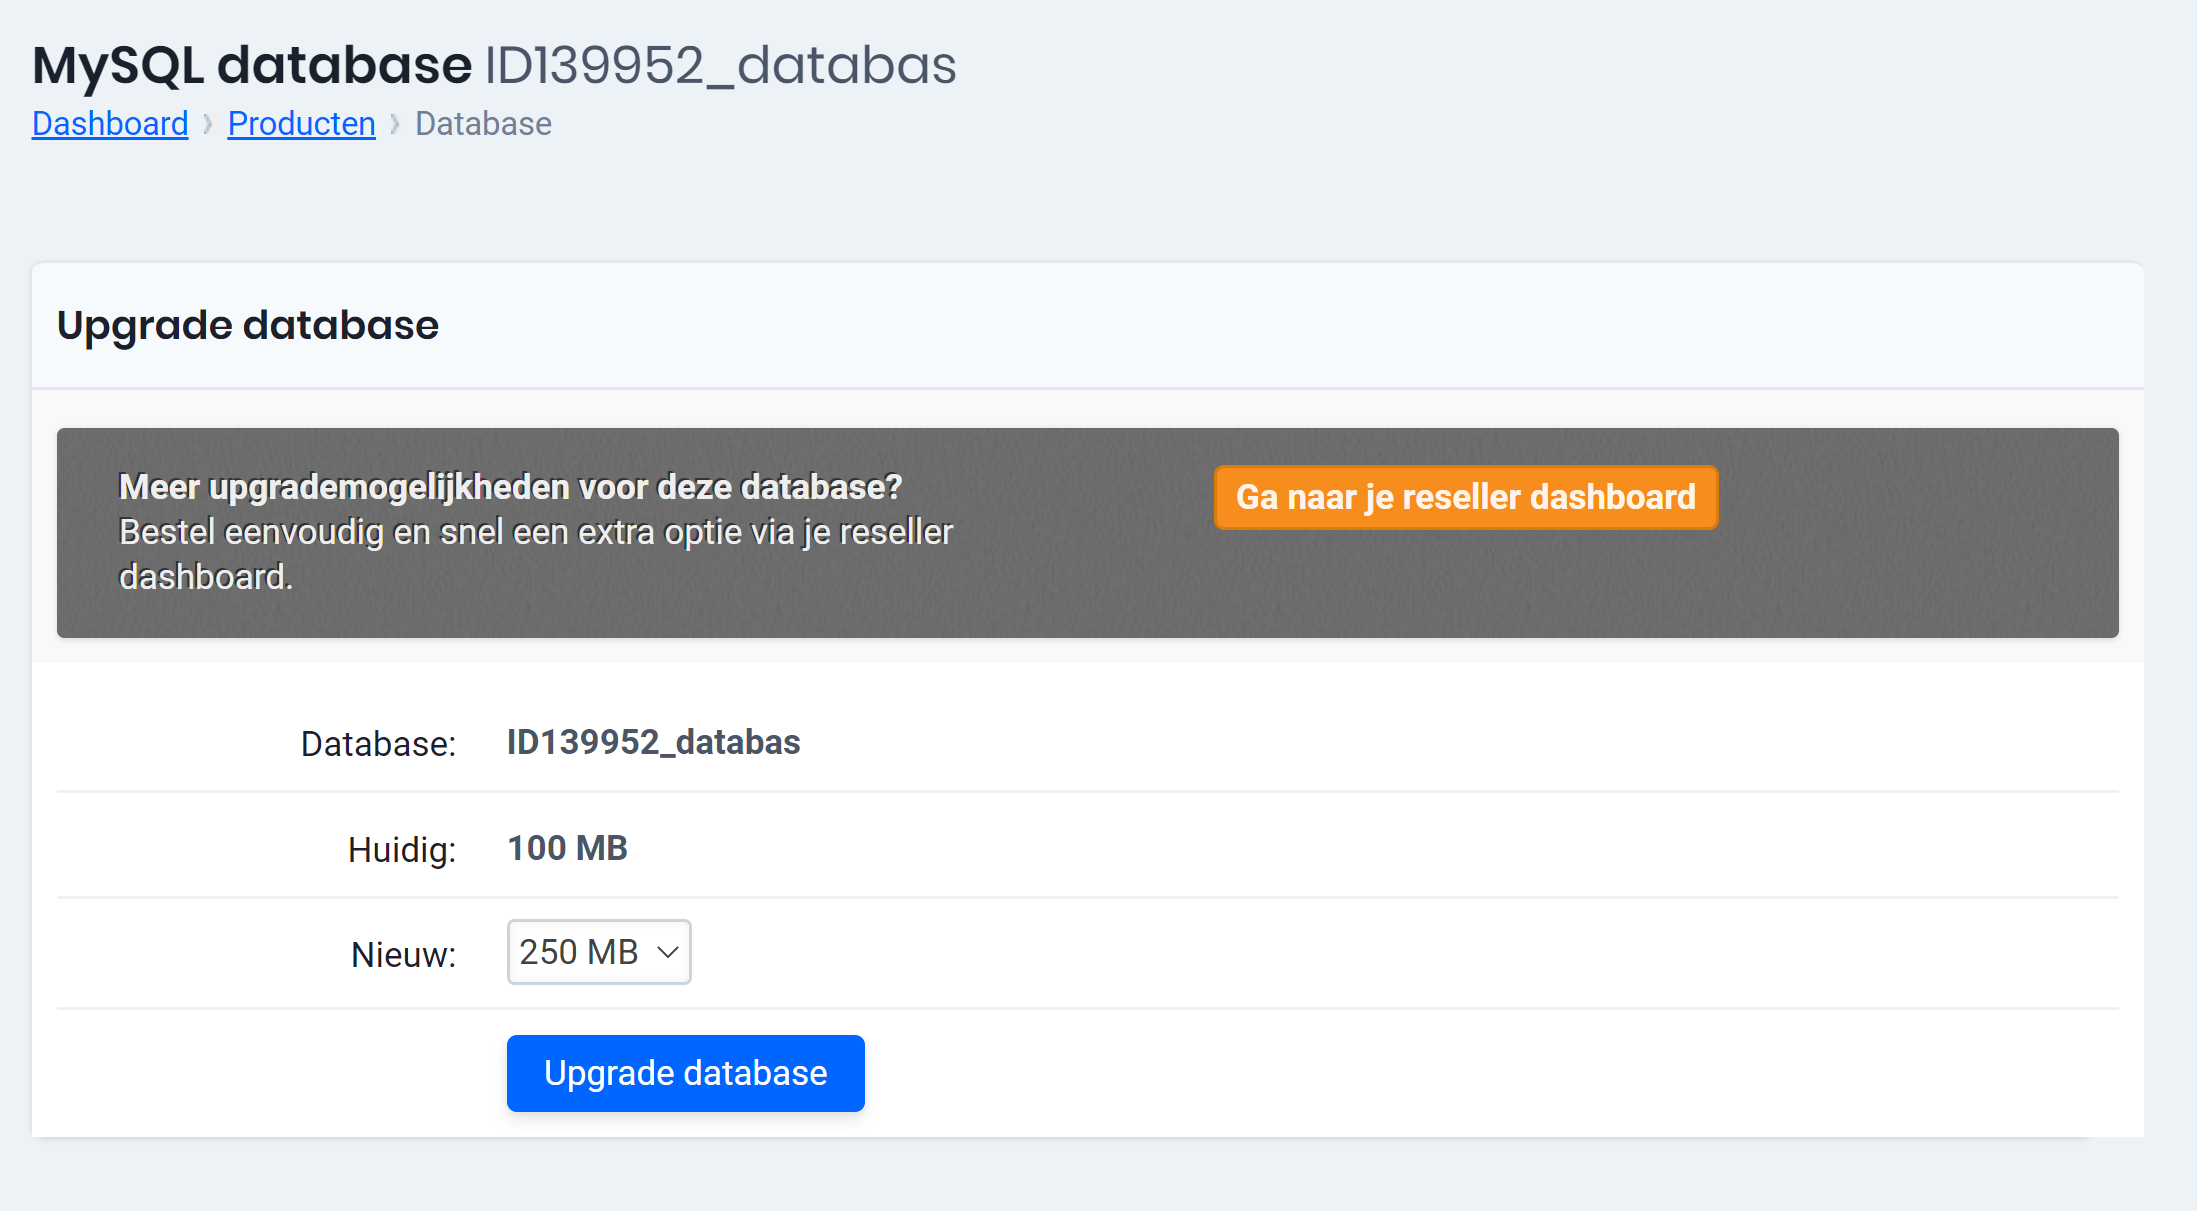Viewport: 2197px width, 1211px height.
Task: Click the Upgrade database section heading
Action: tap(248, 324)
